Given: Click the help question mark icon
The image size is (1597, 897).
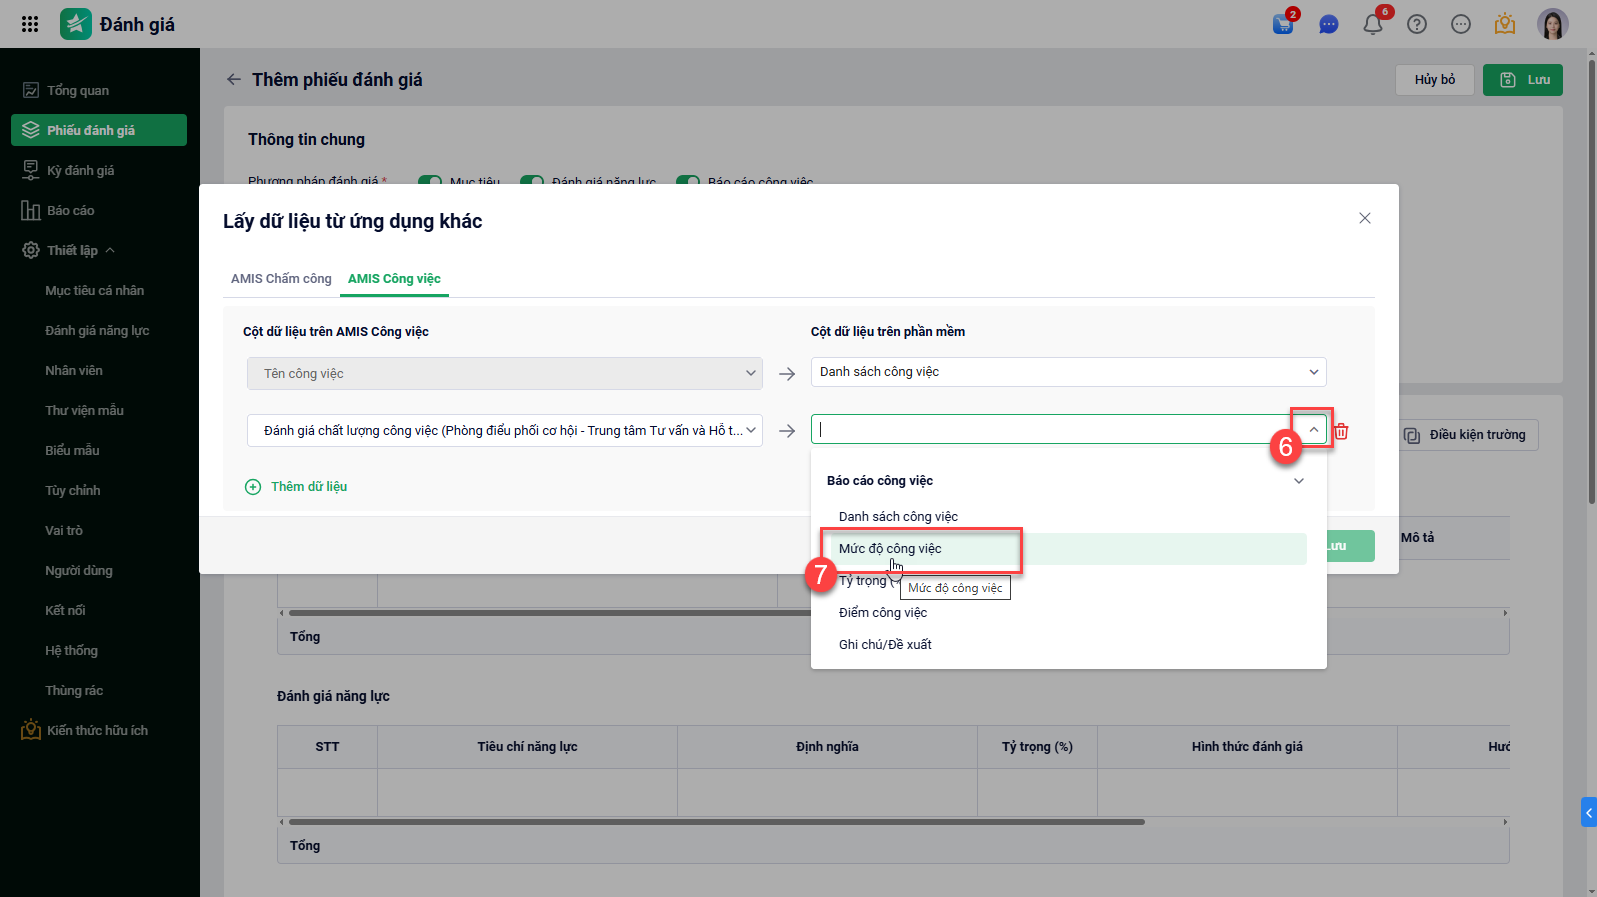Looking at the screenshot, I should click(1416, 25).
